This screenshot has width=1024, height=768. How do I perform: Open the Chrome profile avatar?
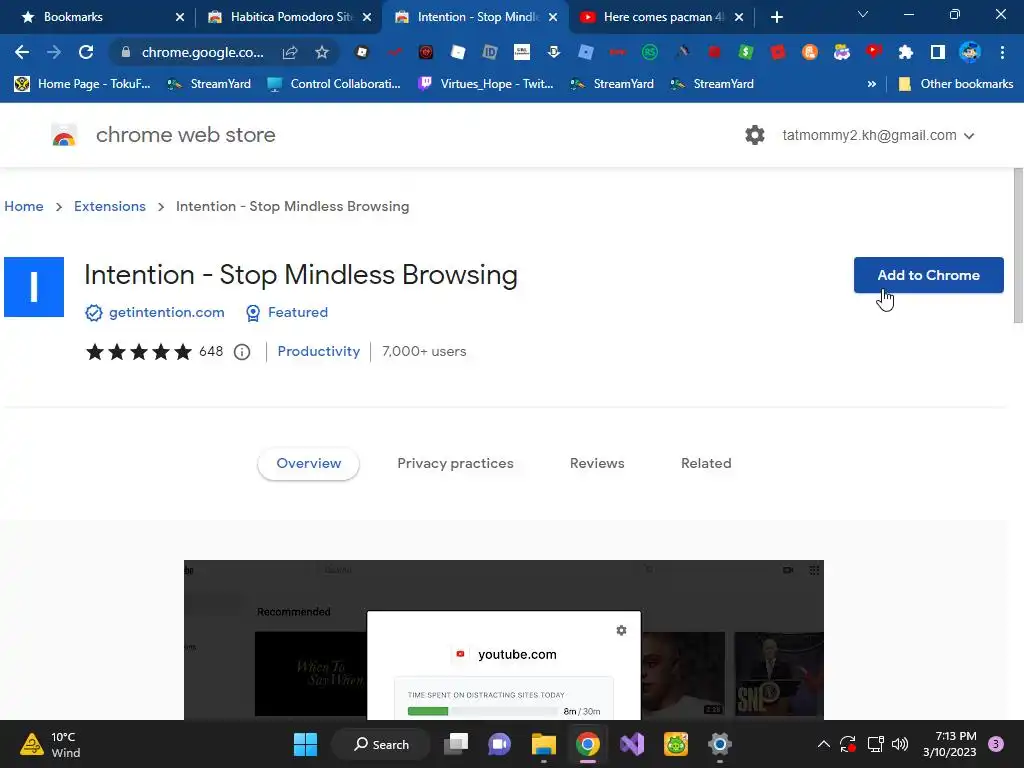click(x=970, y=52)
